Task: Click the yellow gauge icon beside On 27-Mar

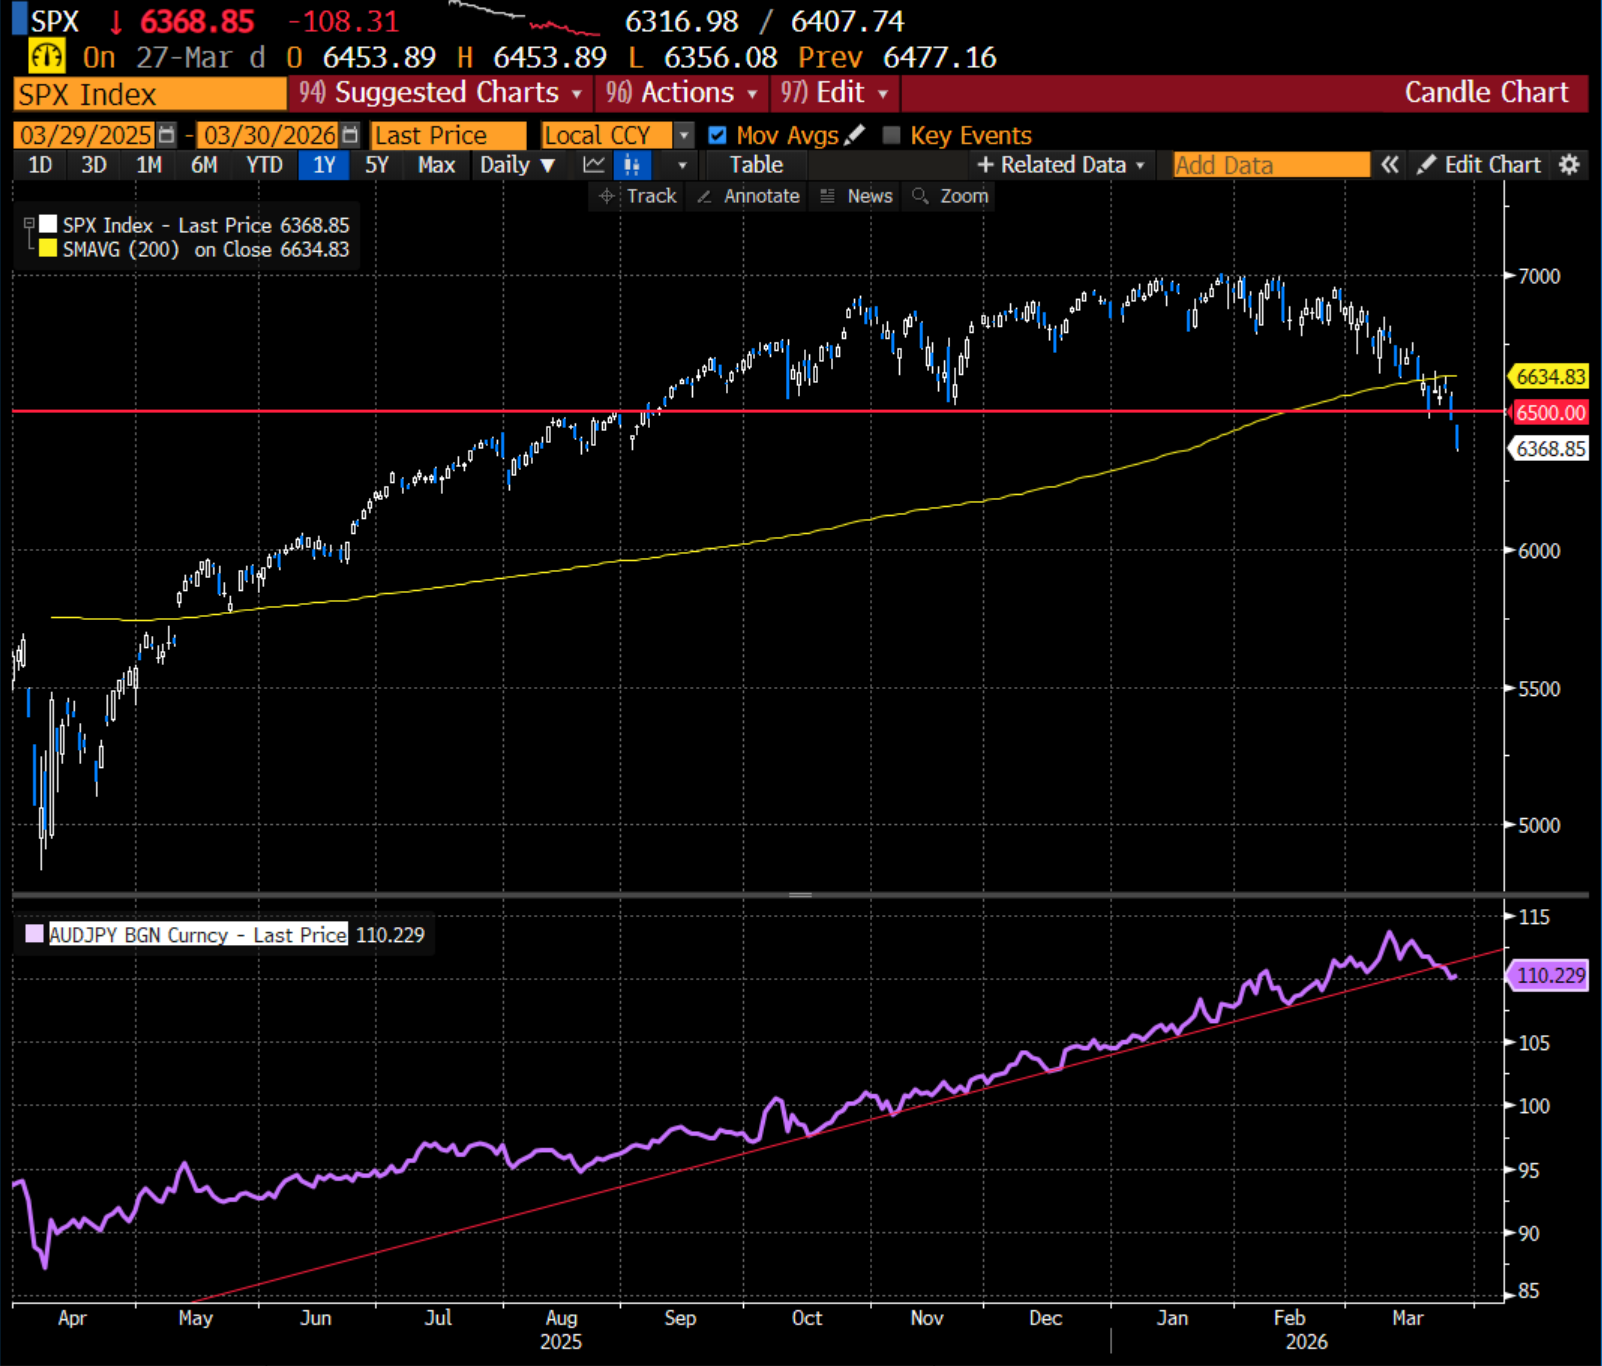Action: pos(47,57)
